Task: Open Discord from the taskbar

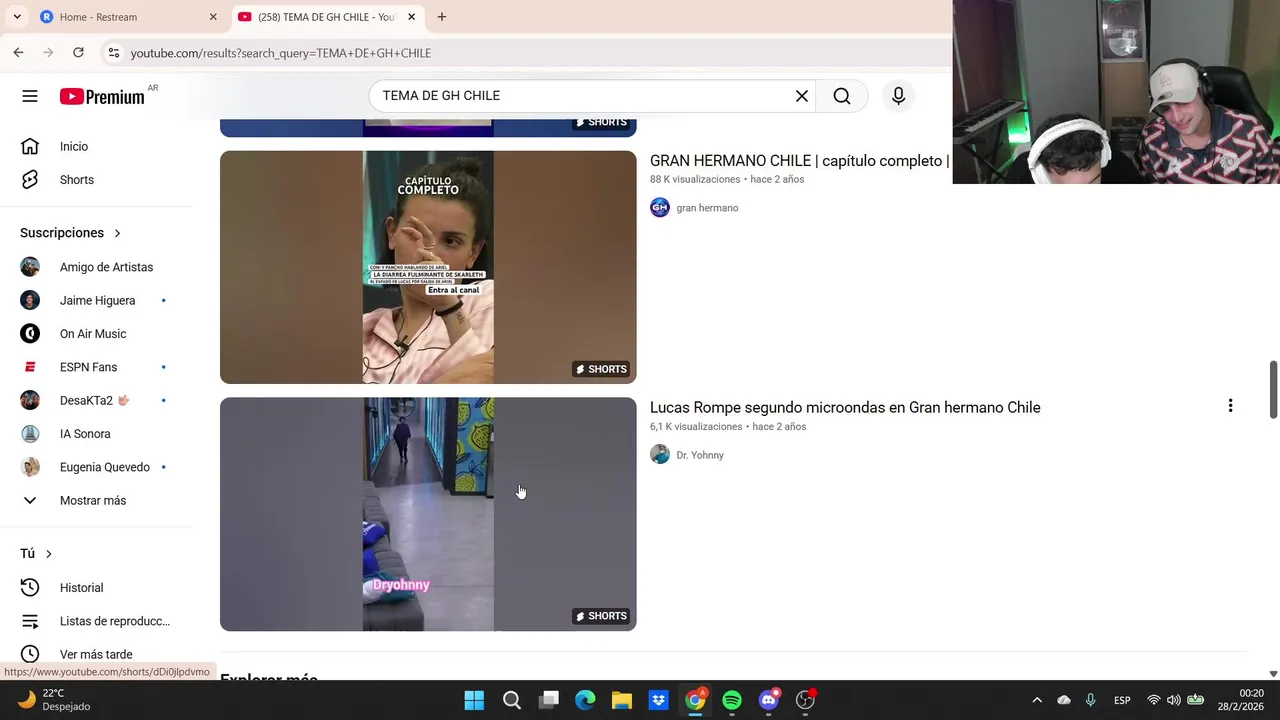Action: pyautogui.click(x=768, y=700)
